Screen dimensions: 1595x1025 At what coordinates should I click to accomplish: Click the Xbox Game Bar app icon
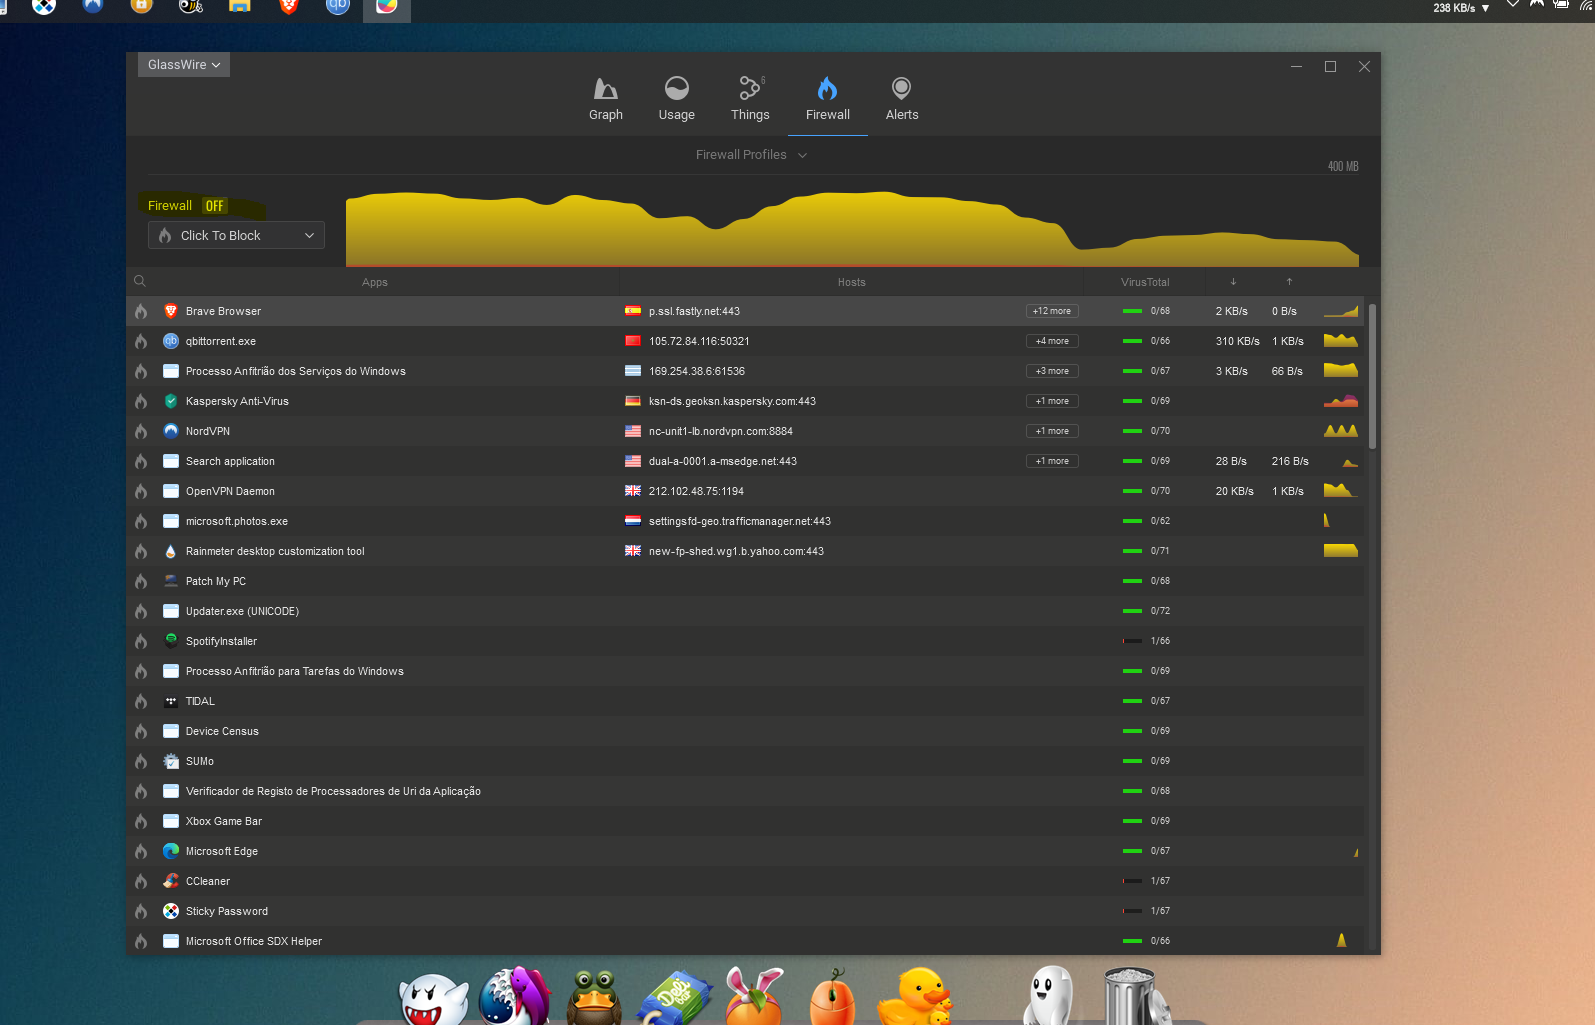coord(171,821)
